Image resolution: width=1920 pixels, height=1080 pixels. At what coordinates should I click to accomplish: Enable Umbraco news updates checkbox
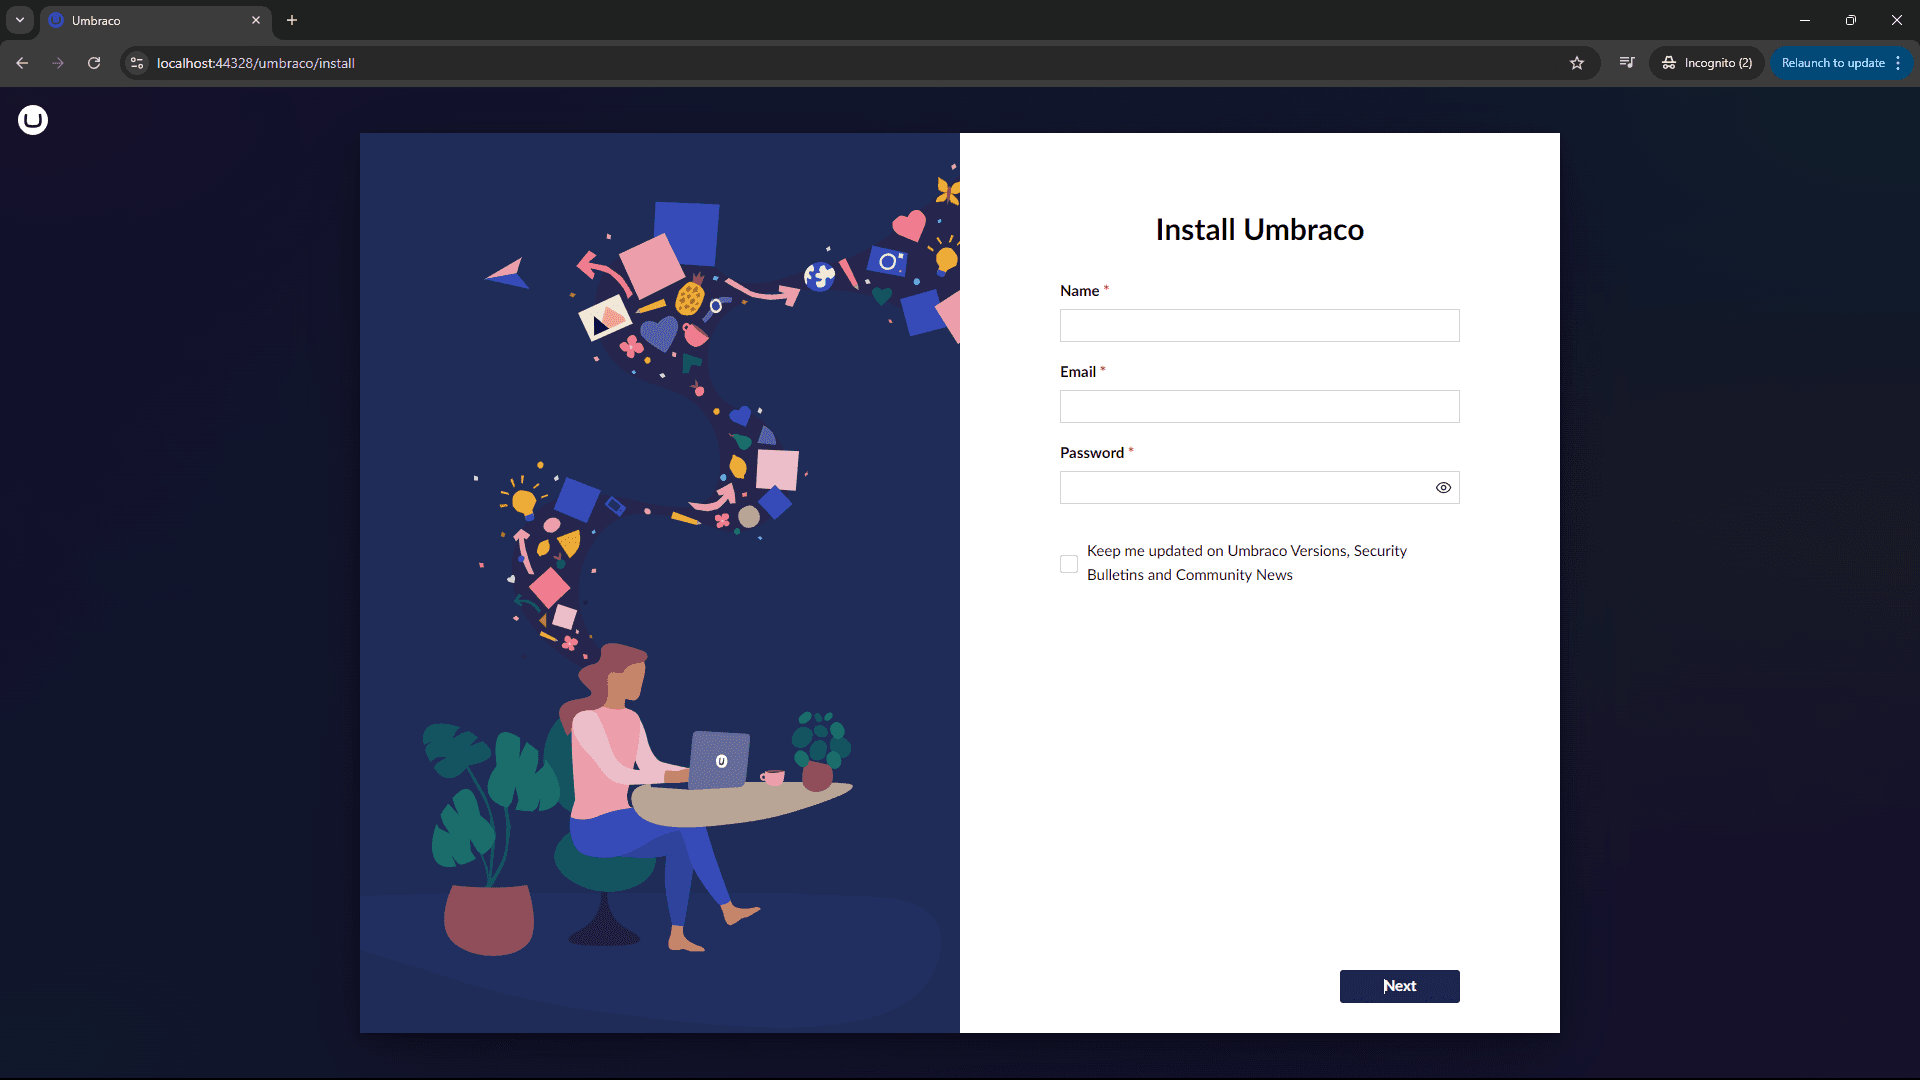pyautogui.click(x=1069, y=564)
